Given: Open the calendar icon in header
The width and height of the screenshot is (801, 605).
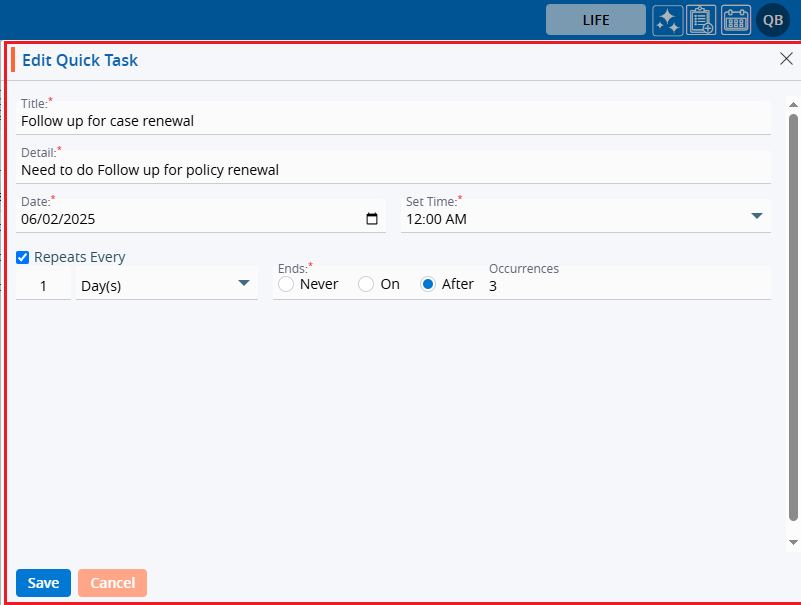Looking at the screenshot, I should pyautogui.click(x=736, y=20).
